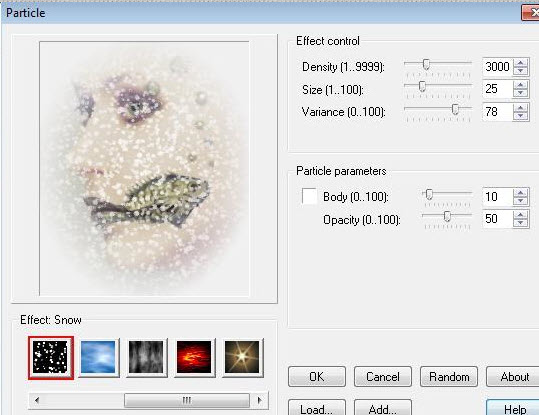Click the Density value input field
This screenshot has height=415, width=539.
[x=497, y=67]
